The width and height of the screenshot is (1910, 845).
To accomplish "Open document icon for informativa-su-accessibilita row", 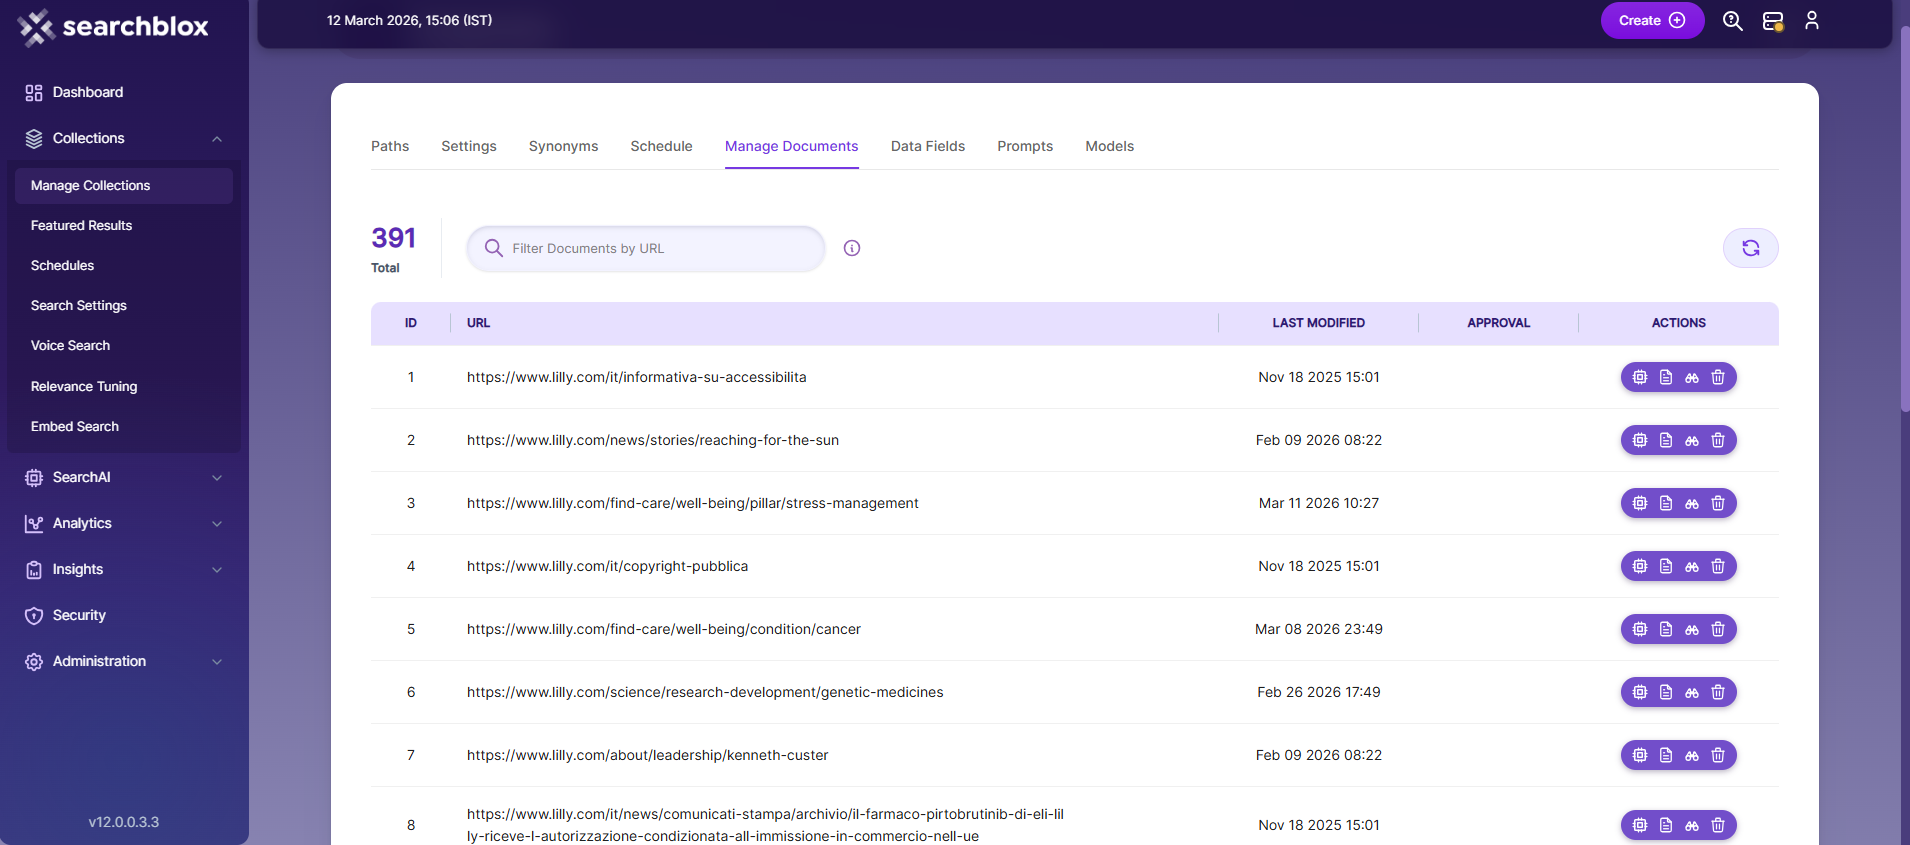I will coord(1666,377).
